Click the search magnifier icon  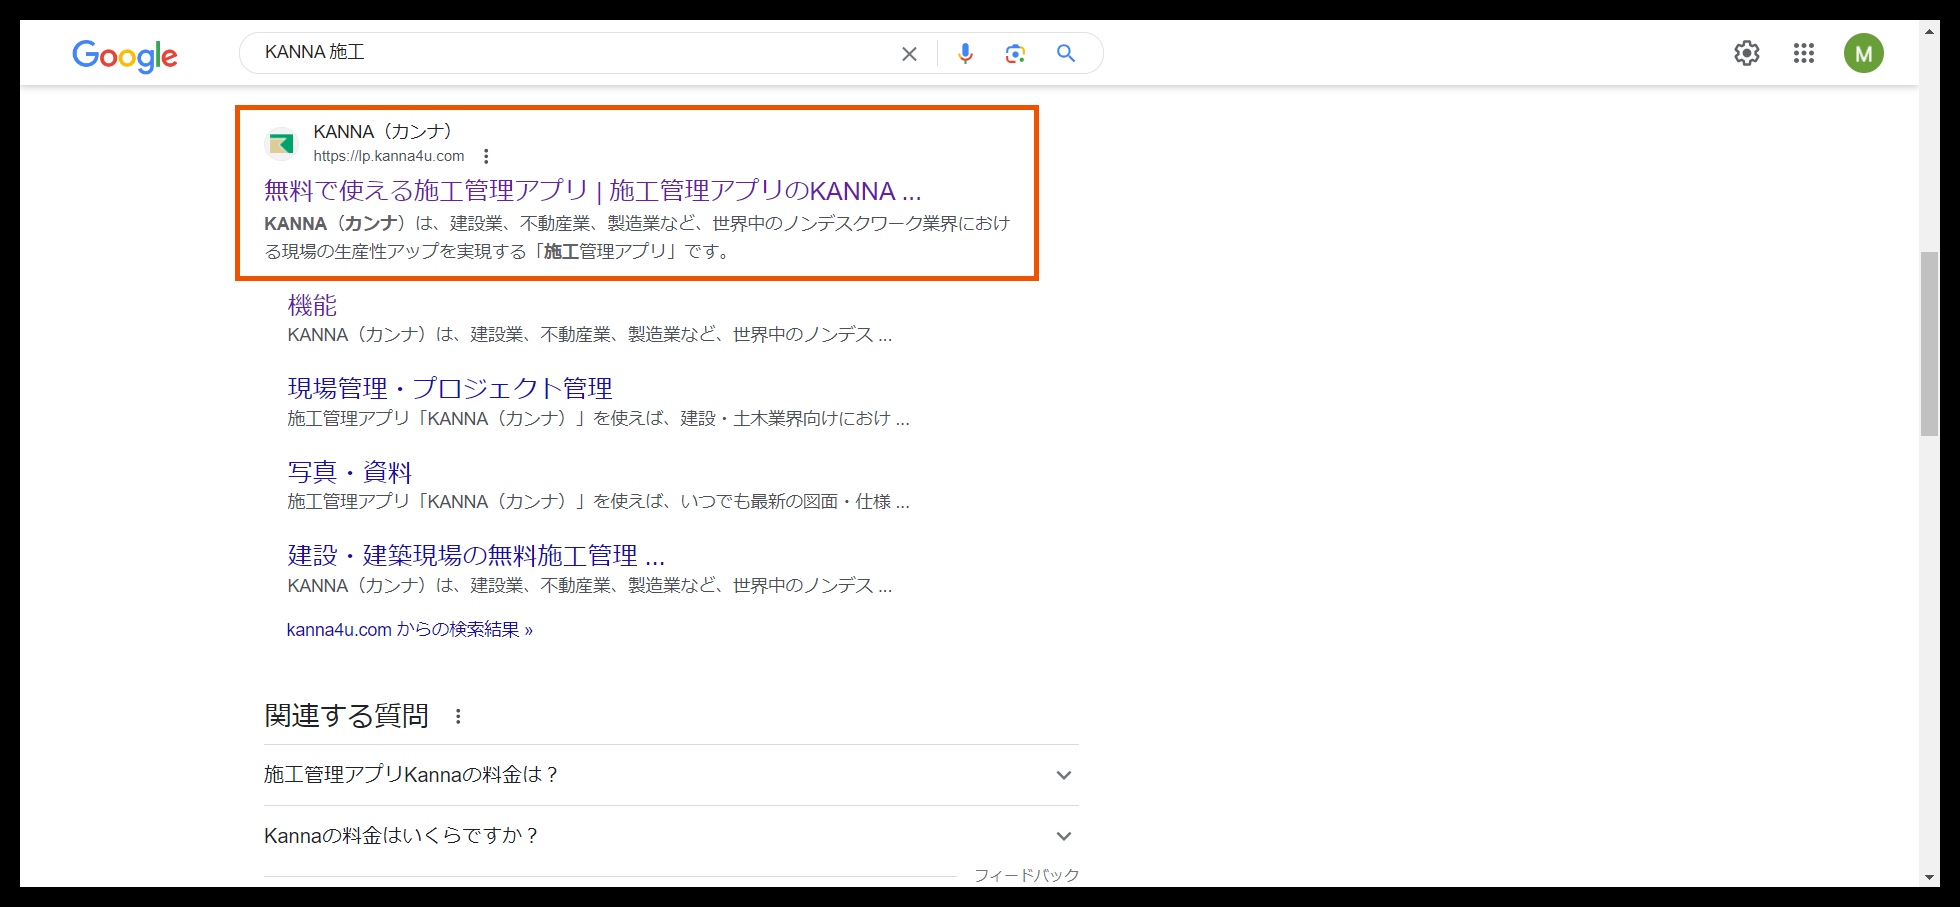pyautogui.click(x=1065, y=53)
